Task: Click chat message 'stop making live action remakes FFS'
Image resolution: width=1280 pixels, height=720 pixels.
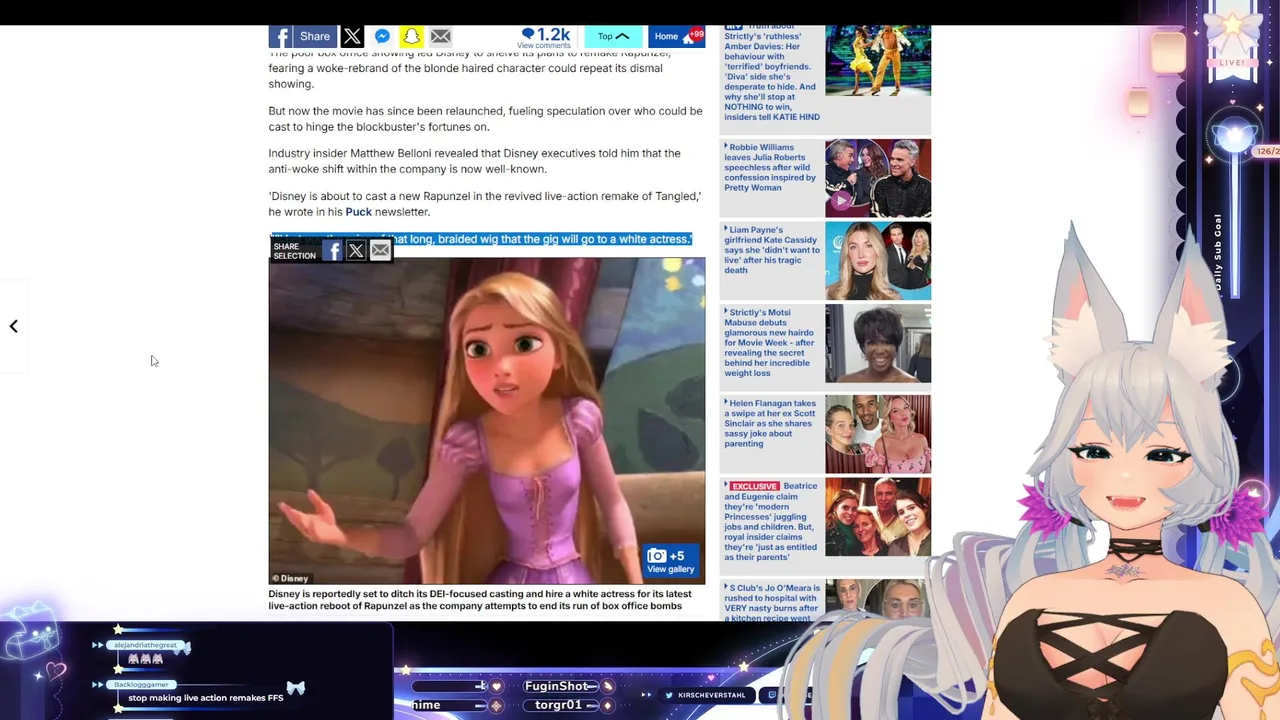Action: [206, 698]
